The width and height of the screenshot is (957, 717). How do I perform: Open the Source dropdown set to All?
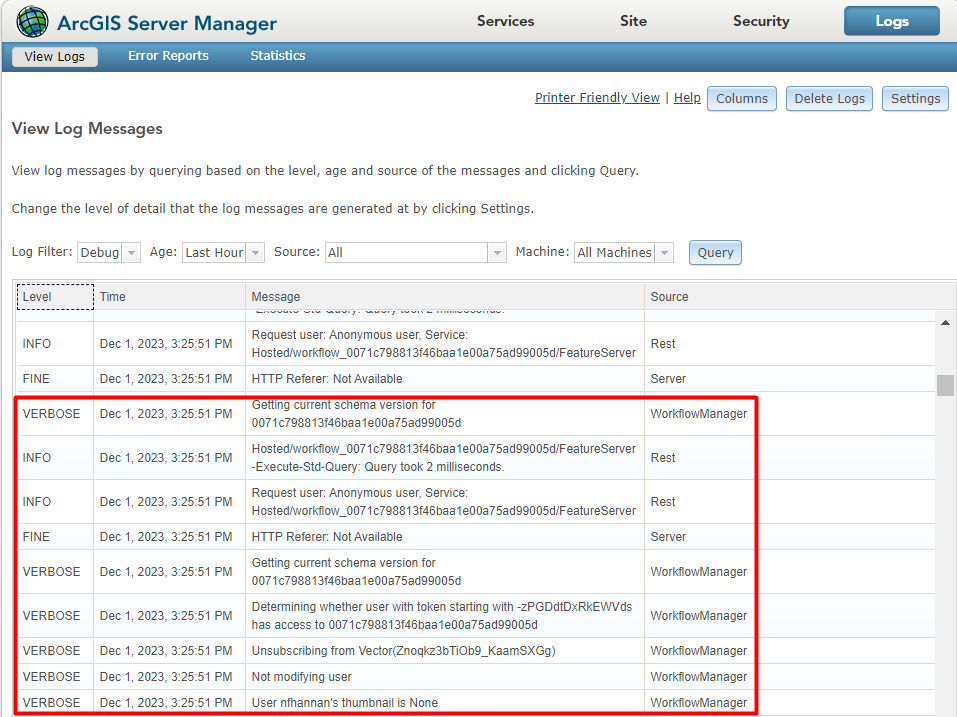coord(415,252)
